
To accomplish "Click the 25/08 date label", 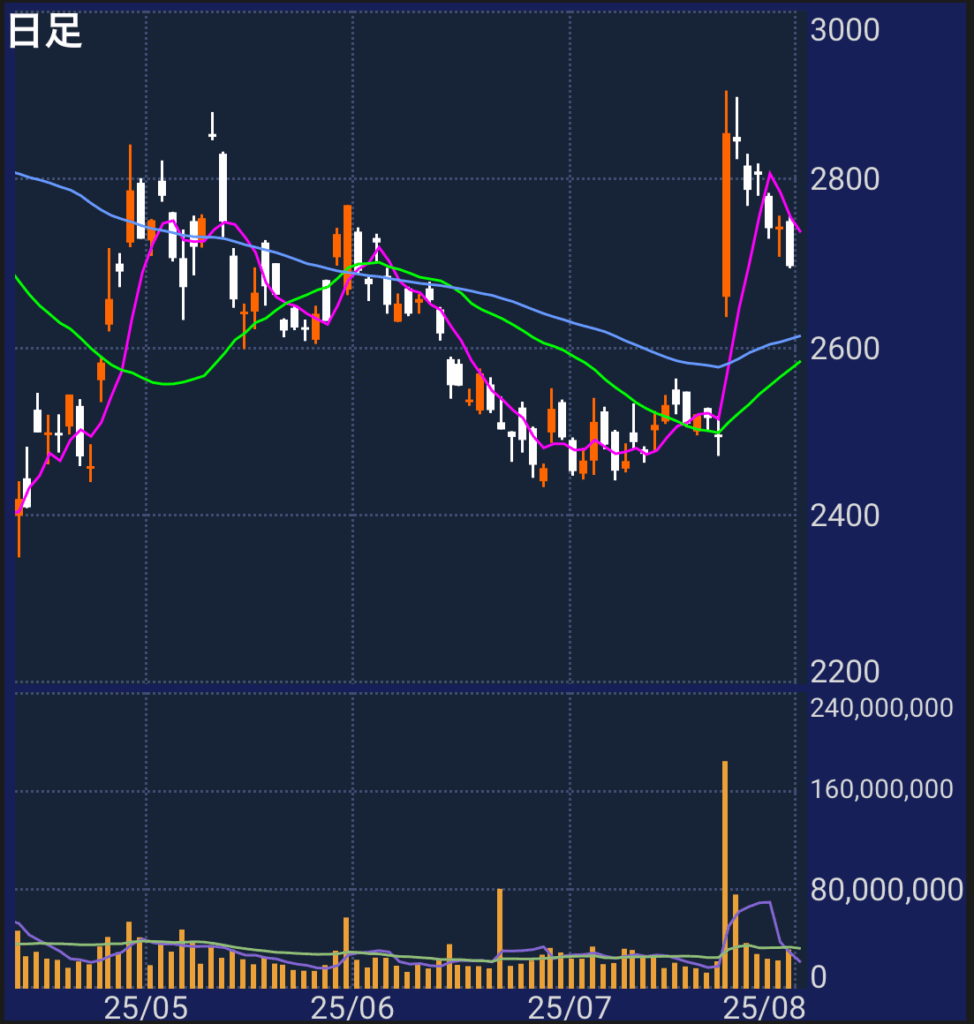I will (x=764, y=1008).
